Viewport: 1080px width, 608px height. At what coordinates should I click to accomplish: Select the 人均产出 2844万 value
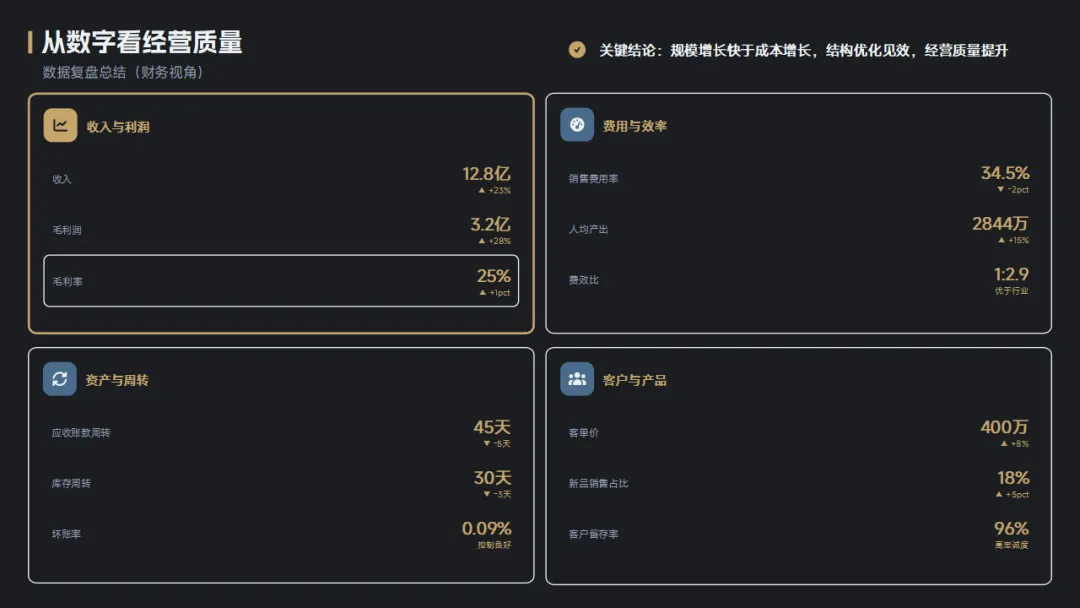pyautogui.click(x=1000, y=224)
